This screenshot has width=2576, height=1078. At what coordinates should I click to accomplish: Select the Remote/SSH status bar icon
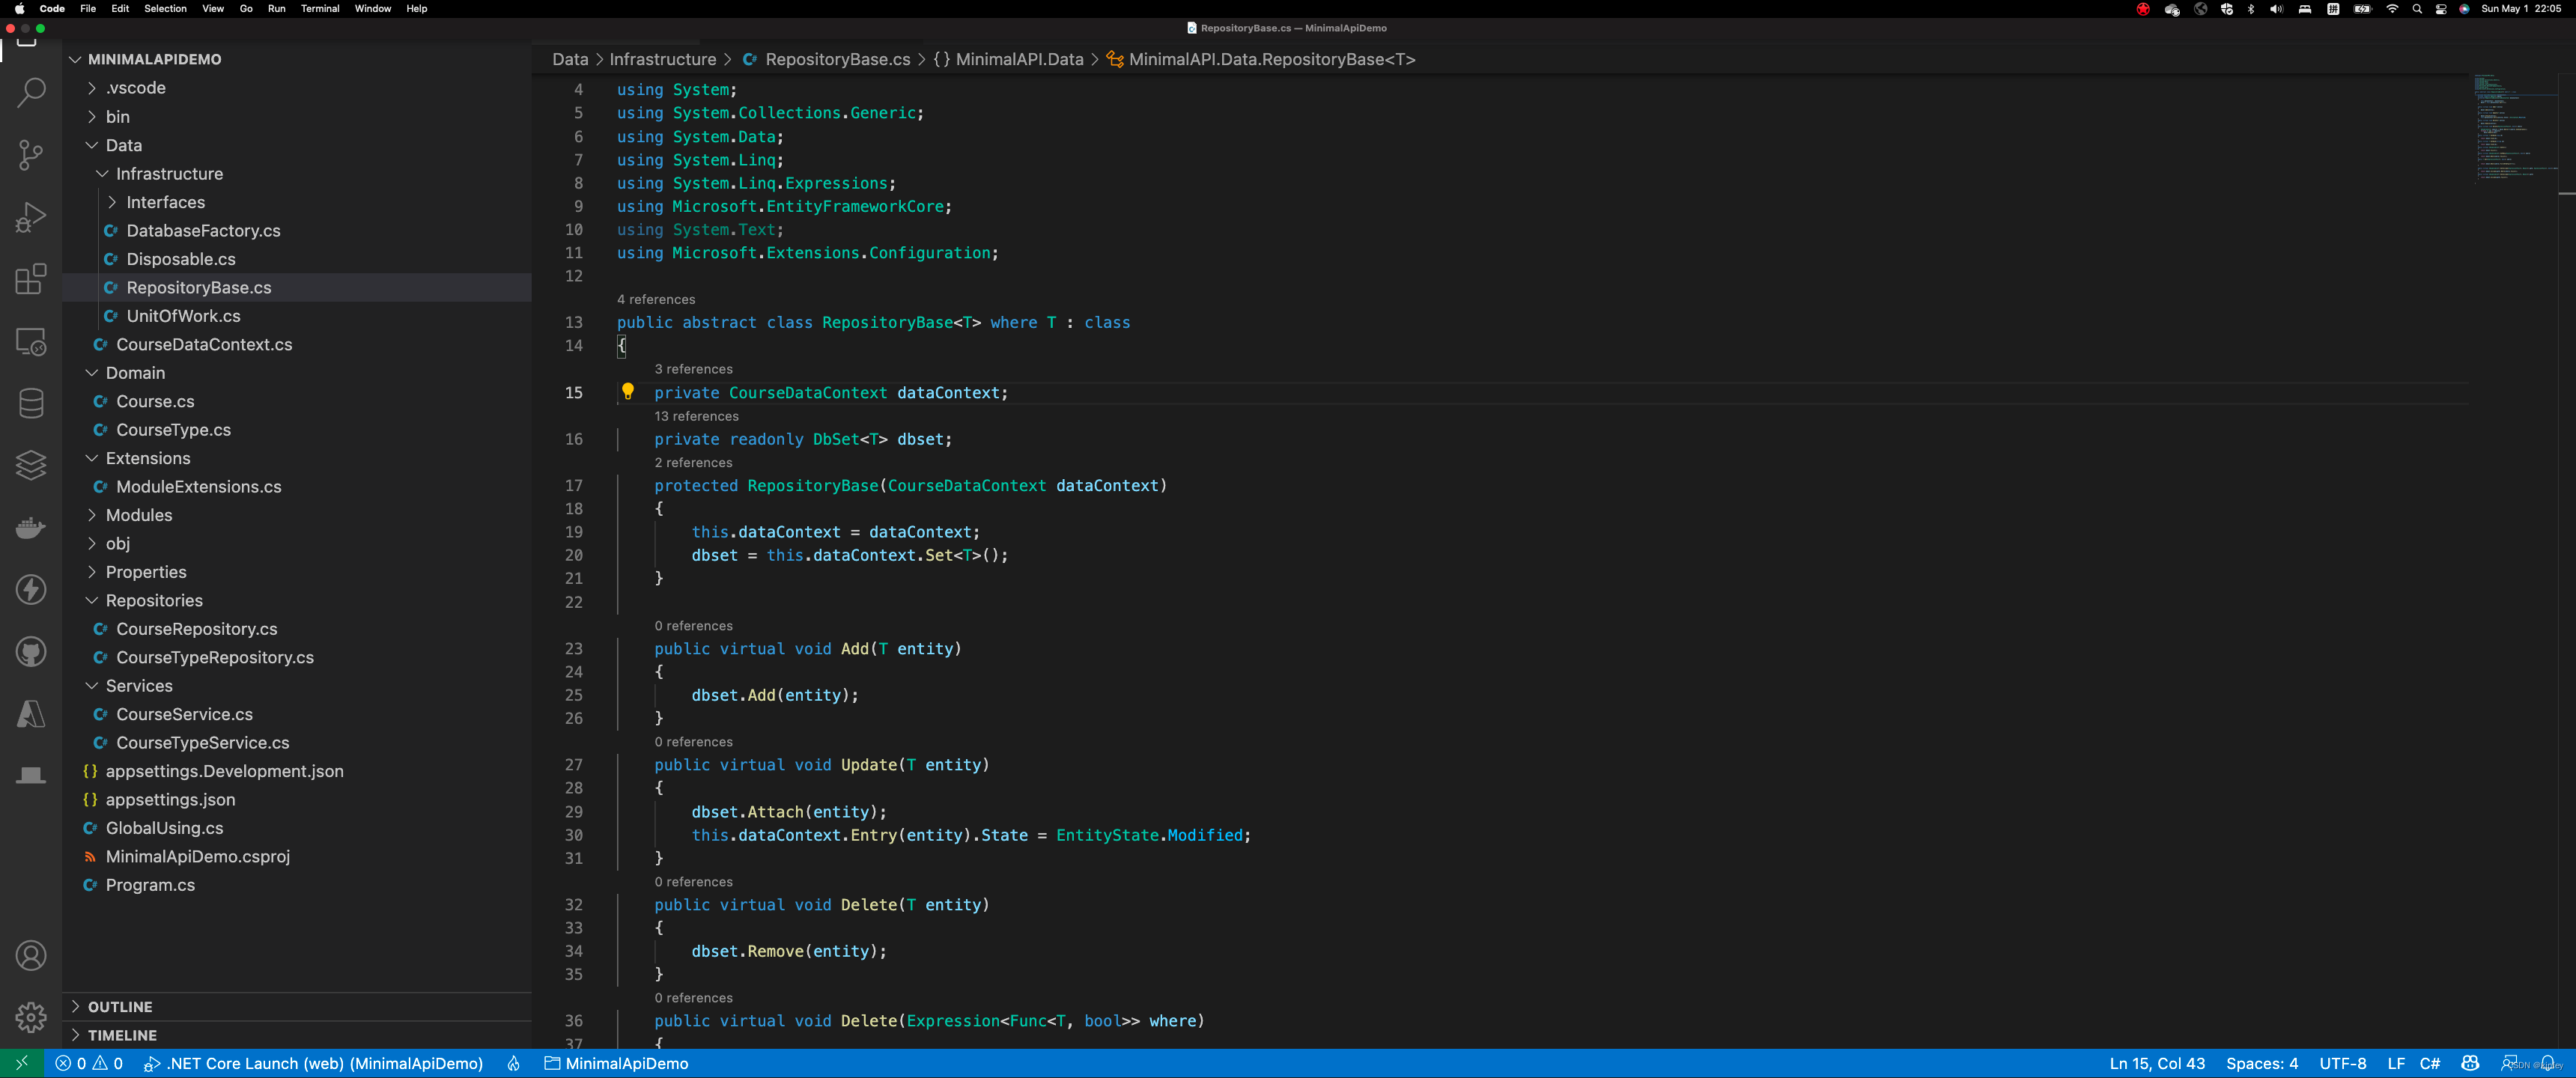point(22,1063)
